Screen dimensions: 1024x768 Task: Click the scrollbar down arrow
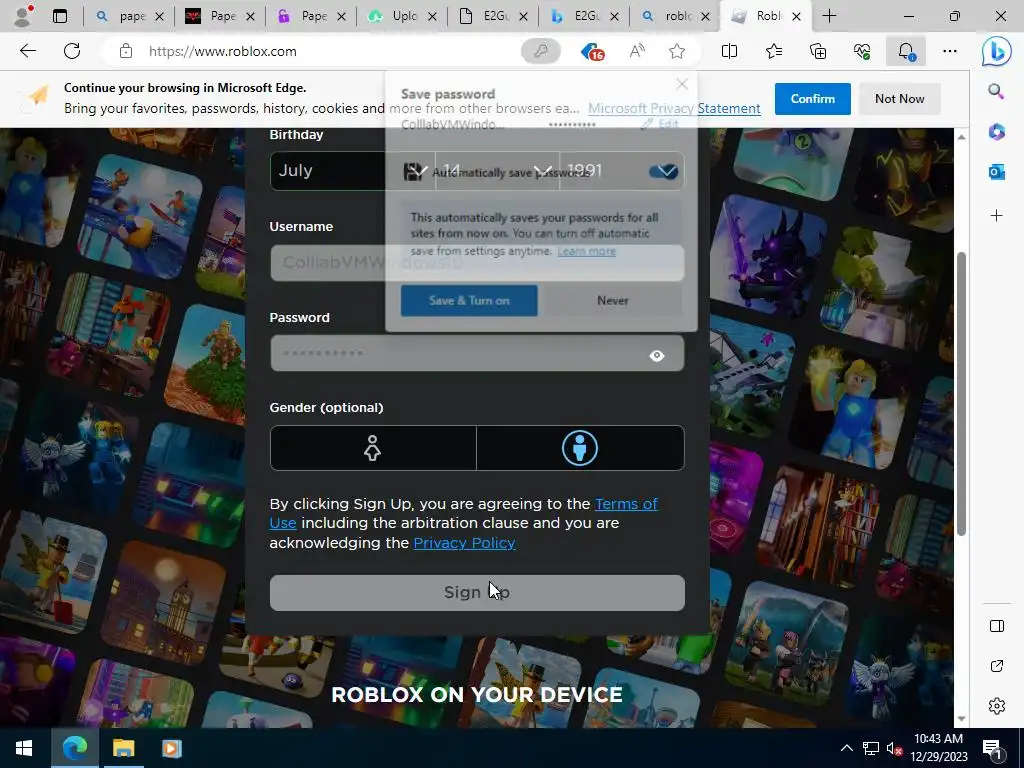[961, 719]
